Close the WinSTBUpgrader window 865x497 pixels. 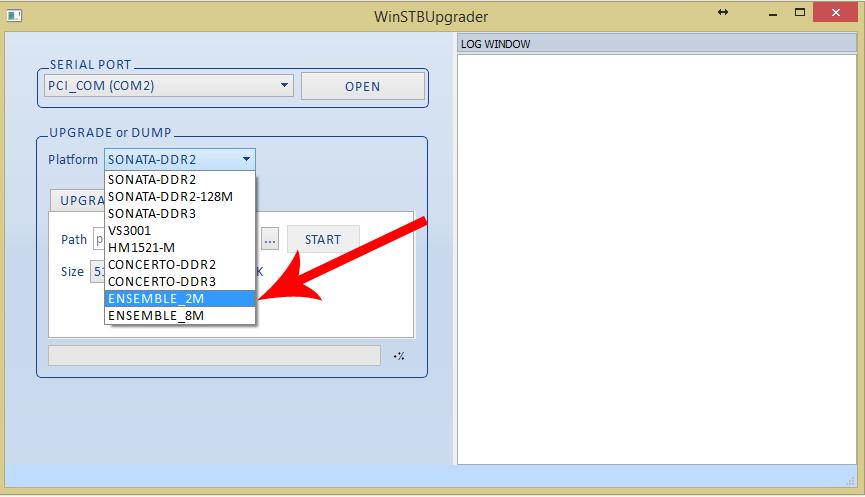[x=836, y=13]
